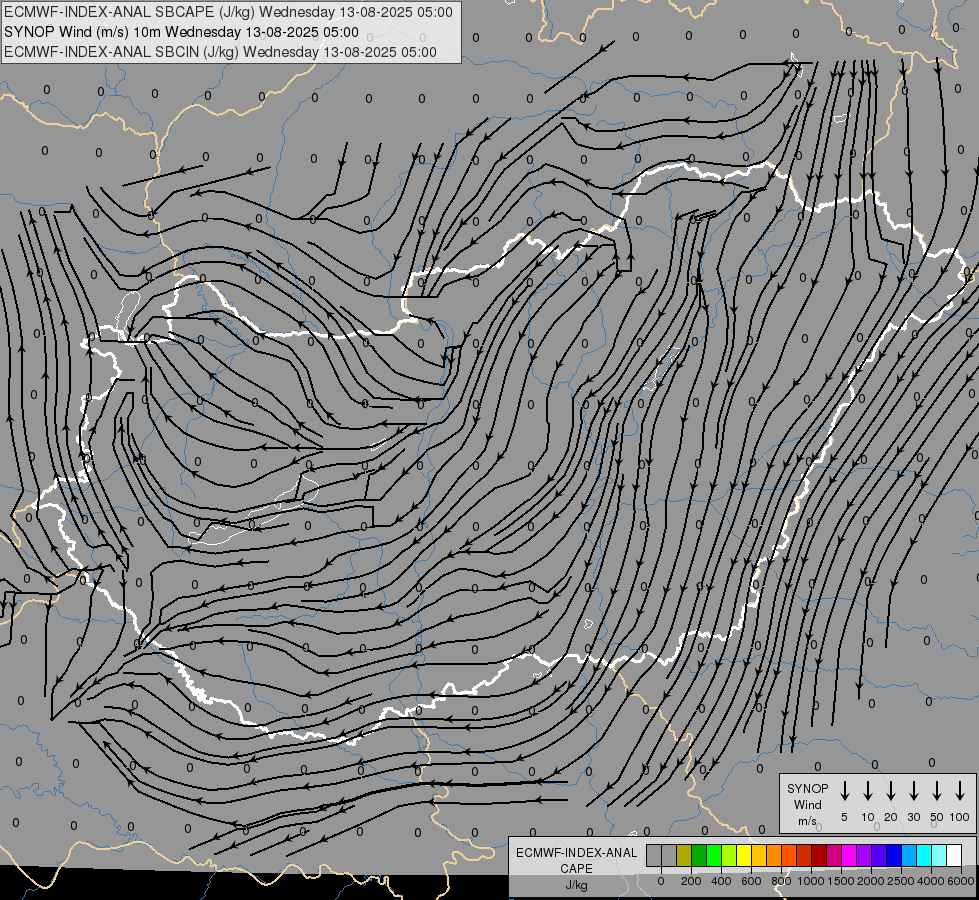979x900 pixels.
Task: Click the '1500' tick on the CAPE scale
Action: click(x=840, y=881)
